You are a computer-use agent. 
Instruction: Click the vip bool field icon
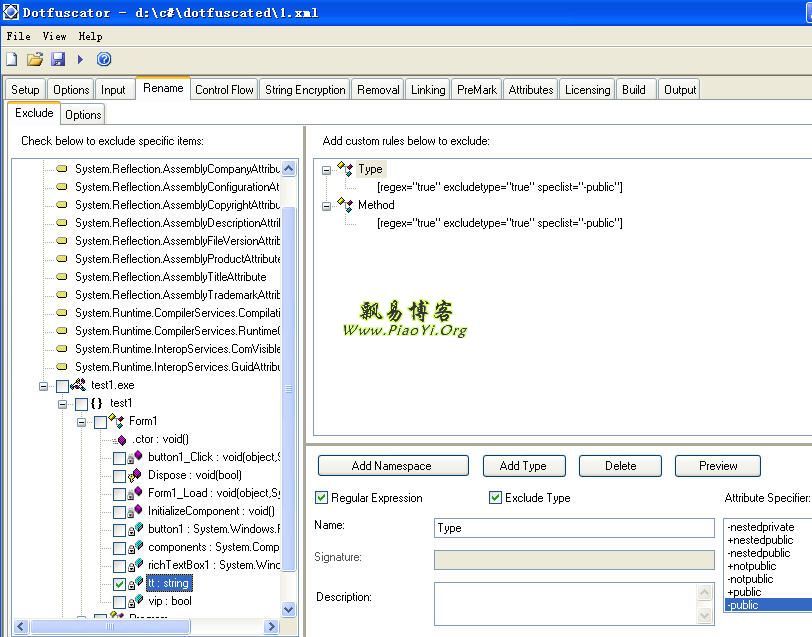(x=135, y=601)
